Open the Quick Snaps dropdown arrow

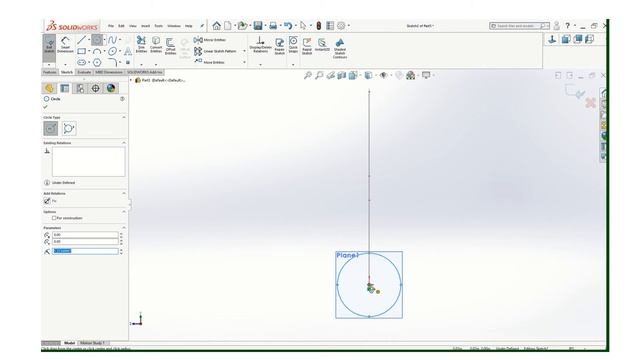point(293,64)
